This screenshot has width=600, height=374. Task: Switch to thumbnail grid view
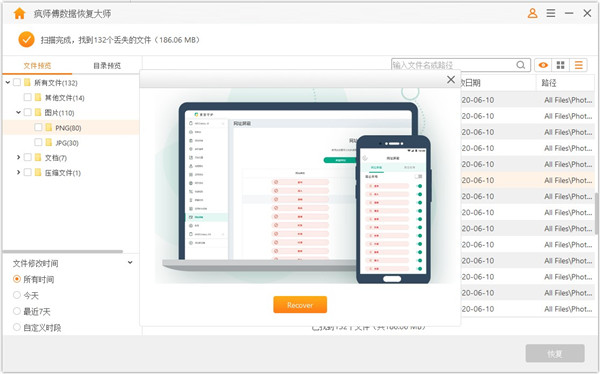(561, 65)
